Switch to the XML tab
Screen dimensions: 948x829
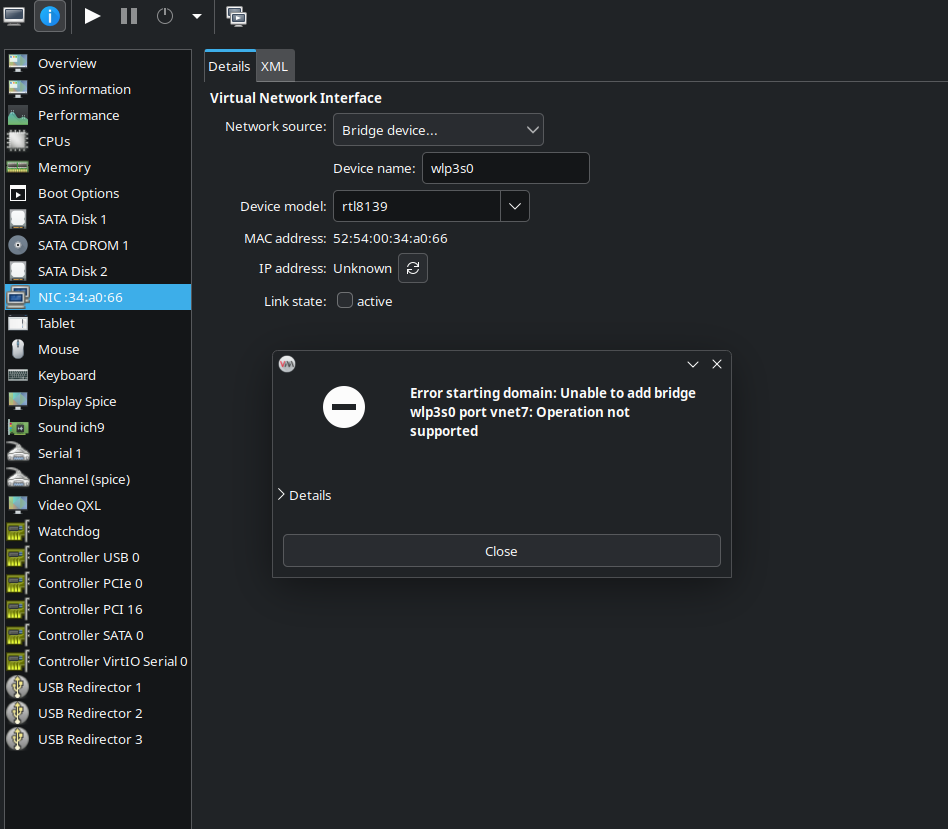coord(274,67)
